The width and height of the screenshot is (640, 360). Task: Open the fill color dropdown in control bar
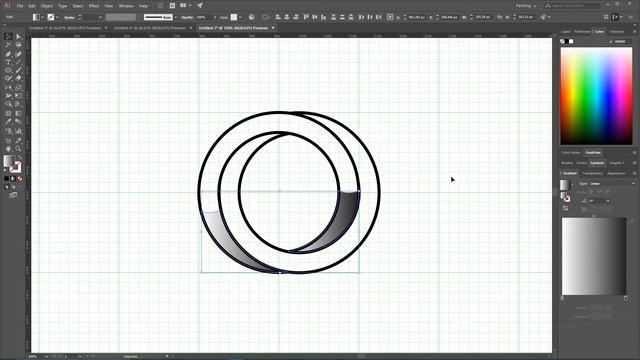pyautogui.click(x=43, y=17)
